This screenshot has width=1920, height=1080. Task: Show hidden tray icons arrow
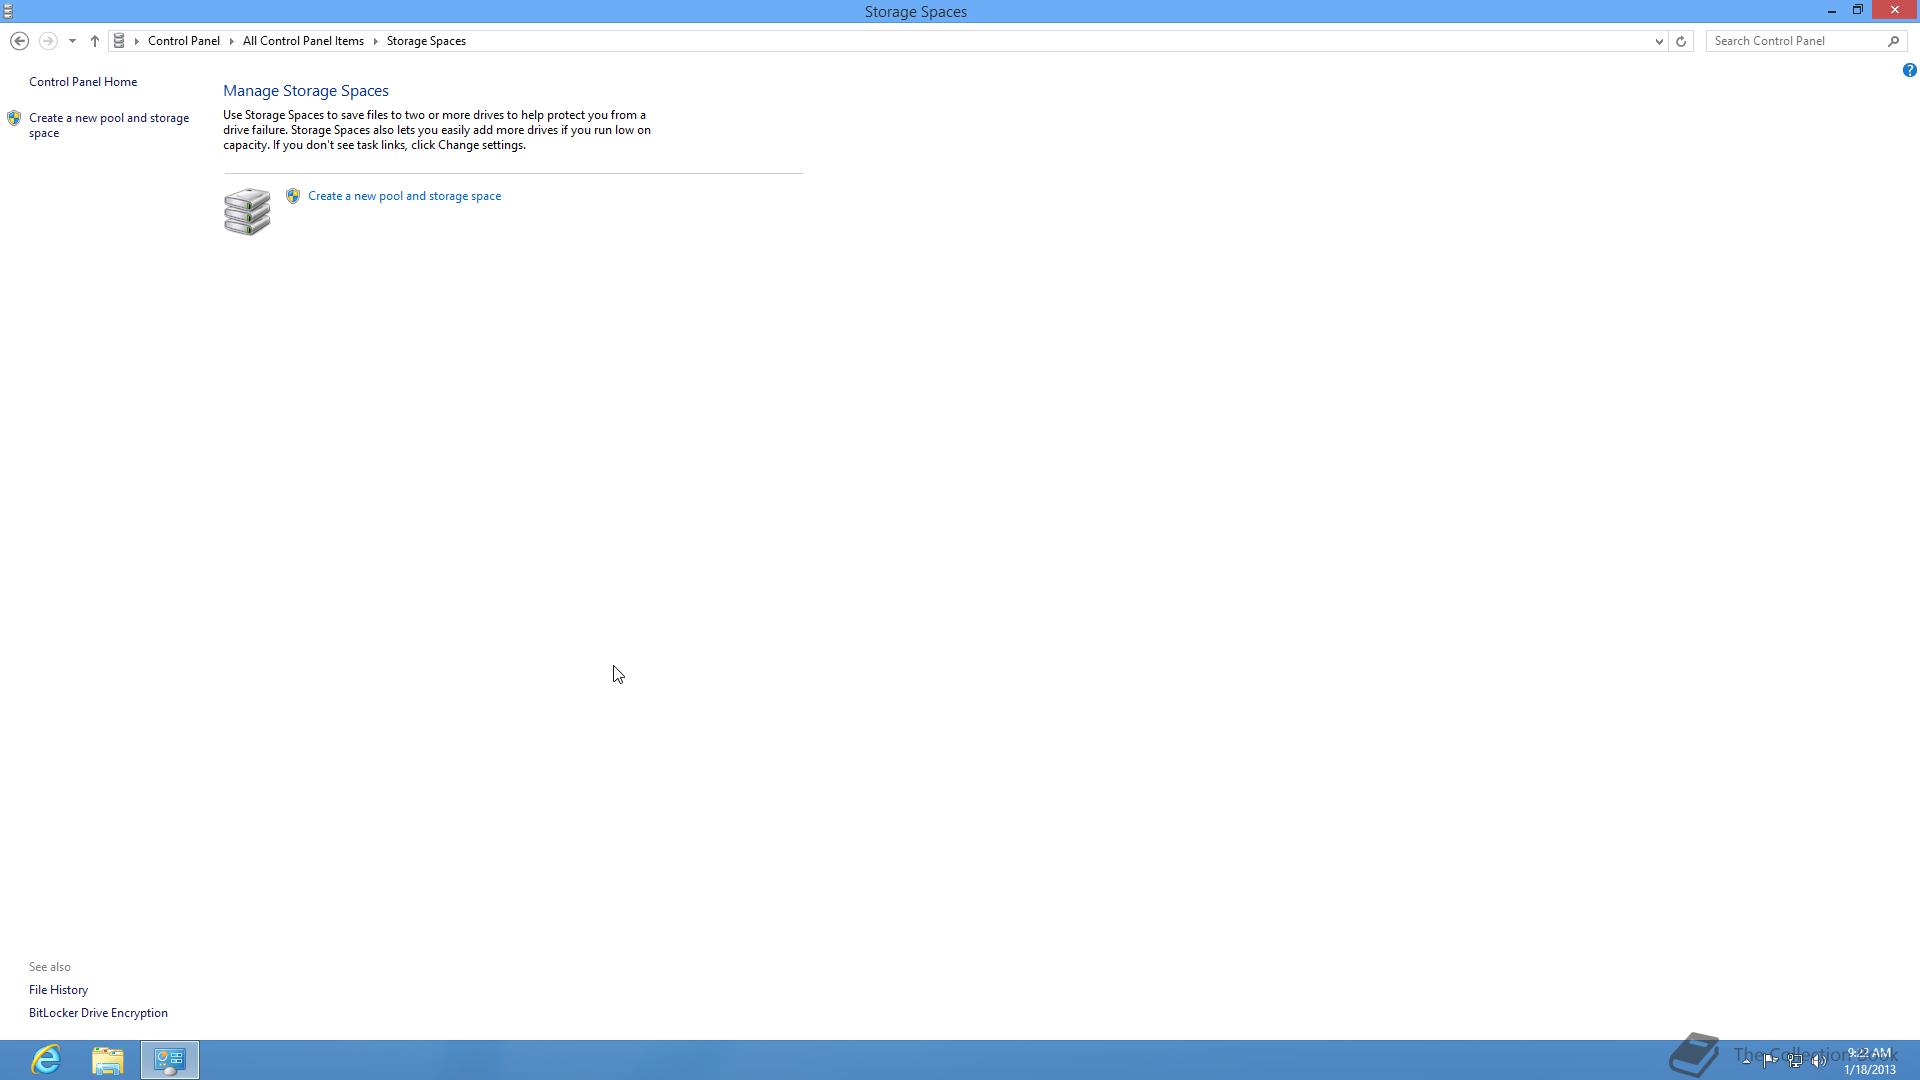pos(1746,1060)
